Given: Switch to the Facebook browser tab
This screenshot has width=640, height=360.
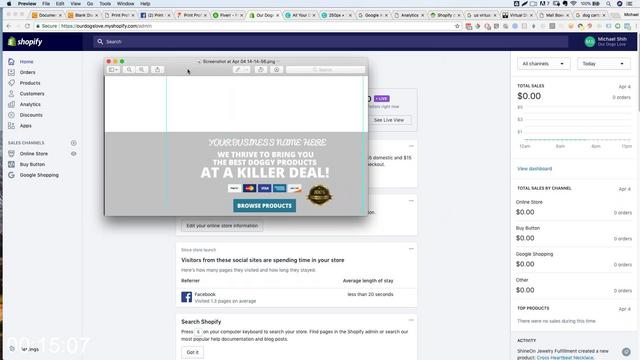Looking at the screenshot, I should click(x=155, y=15).
